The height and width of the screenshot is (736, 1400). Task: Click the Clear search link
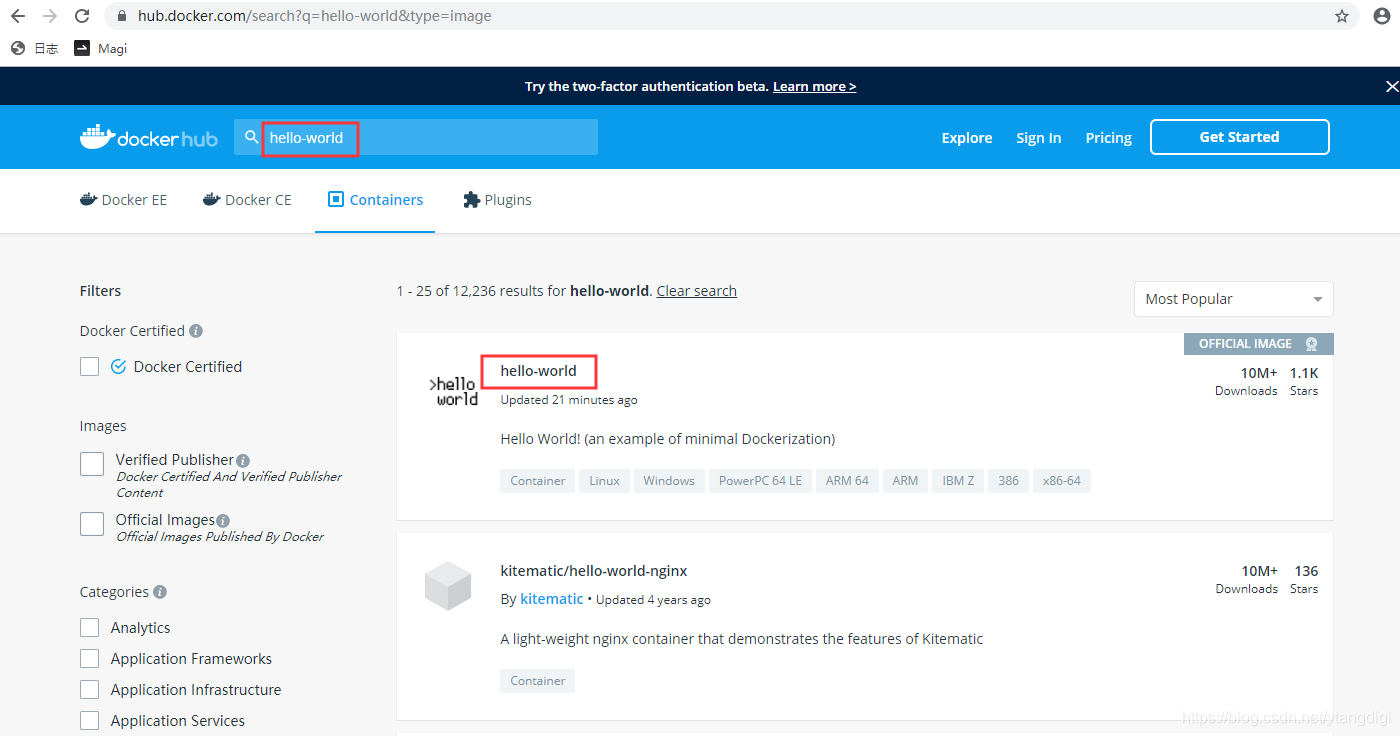point(697,291)
